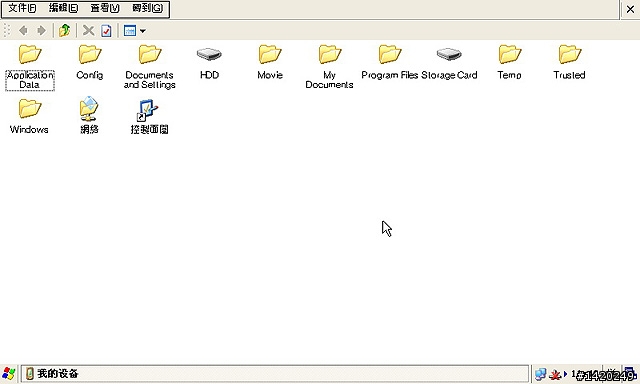This screenshot has width=640, height=384.
Task: Open the Movie folder
Action: [x=270, y=62]
